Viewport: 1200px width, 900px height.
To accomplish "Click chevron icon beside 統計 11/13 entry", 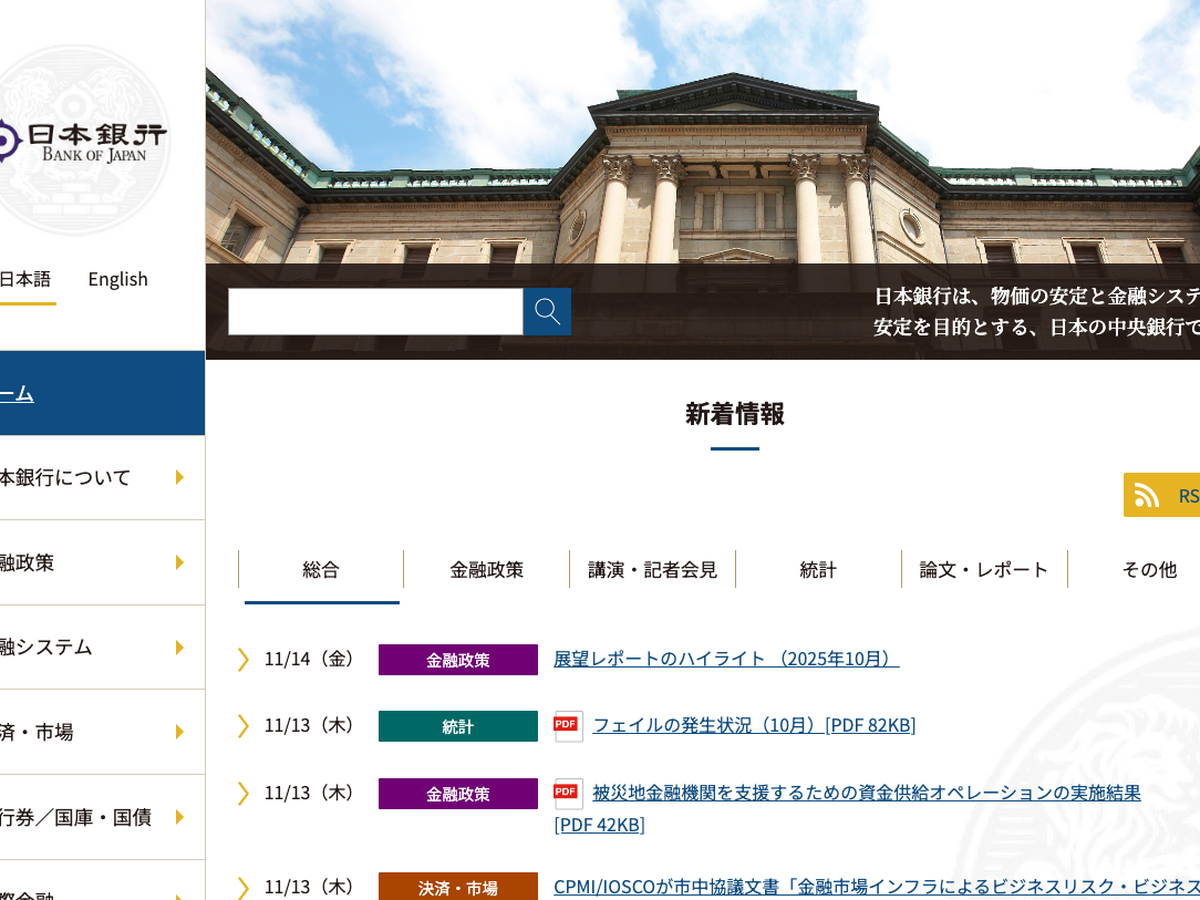I will click(243, 726).
